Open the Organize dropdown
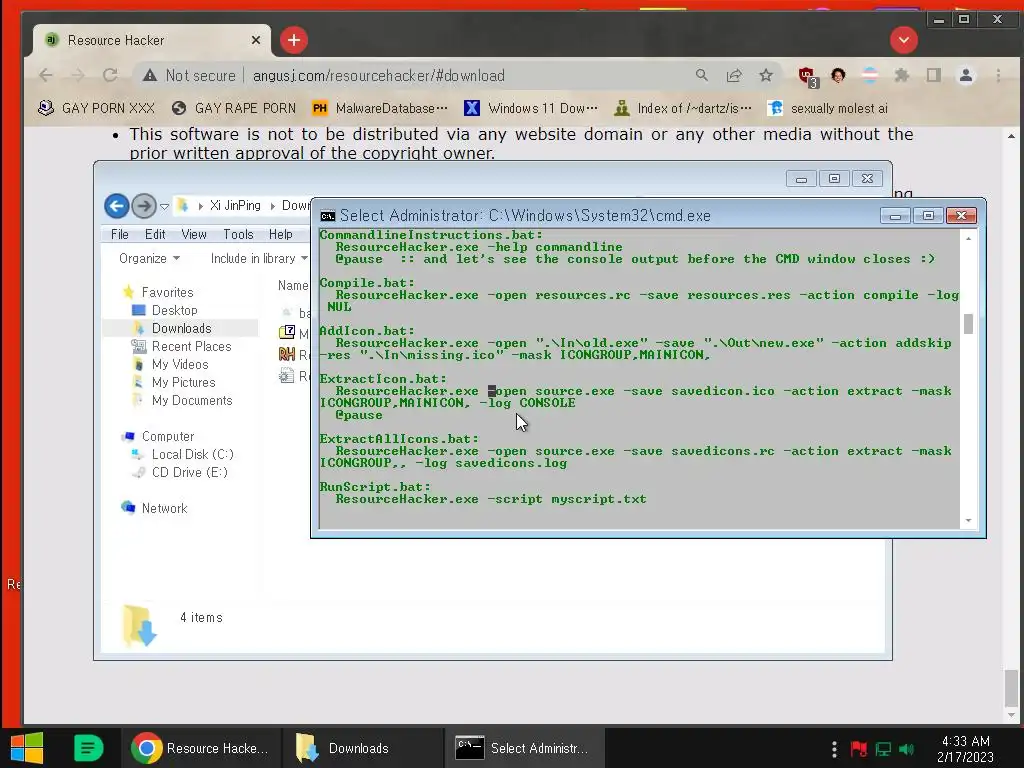Screen dimensions: 1024x768 pos(149,259)
